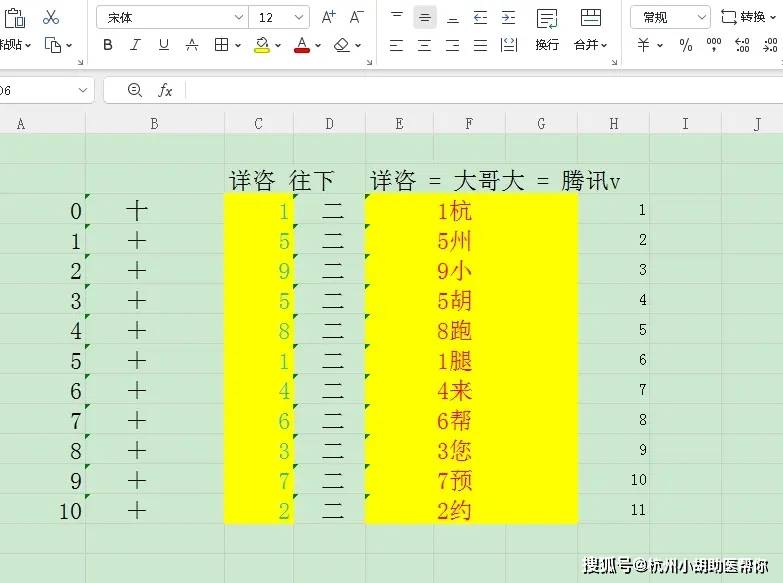Click the distributed alignment icon
The image size is (783, 583).
[x=508, y=45]
